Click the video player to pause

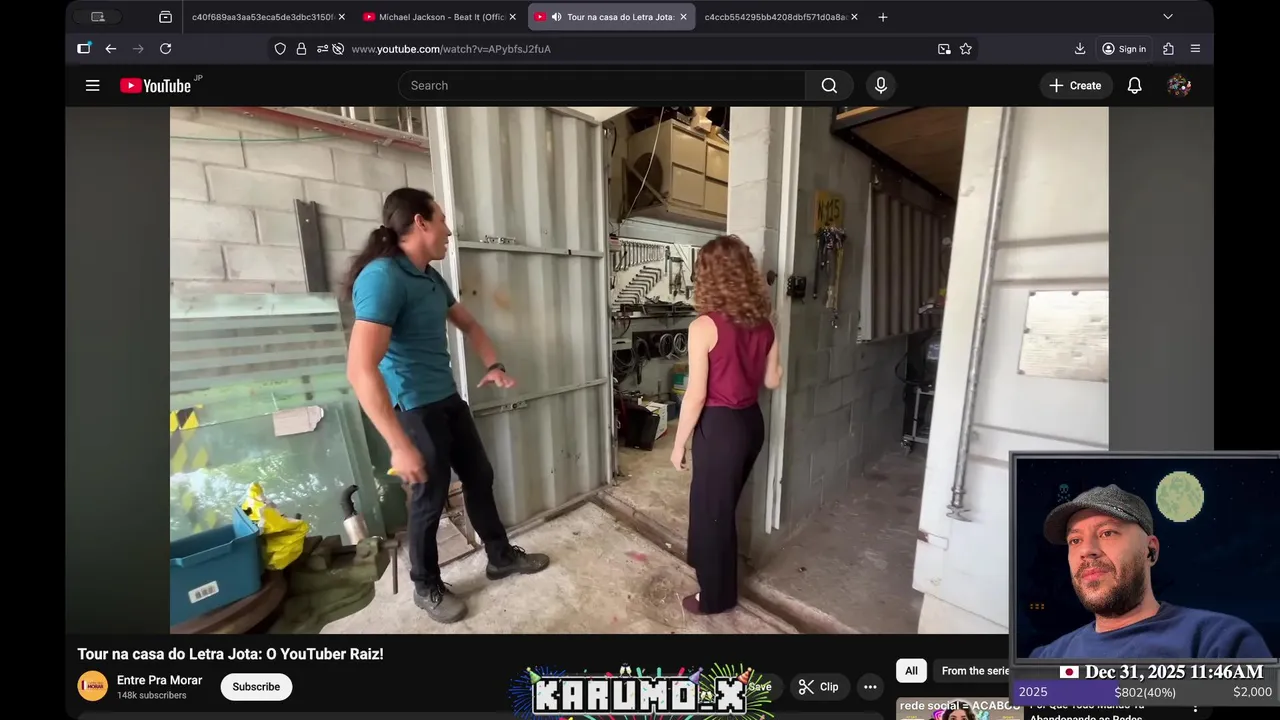639,370
